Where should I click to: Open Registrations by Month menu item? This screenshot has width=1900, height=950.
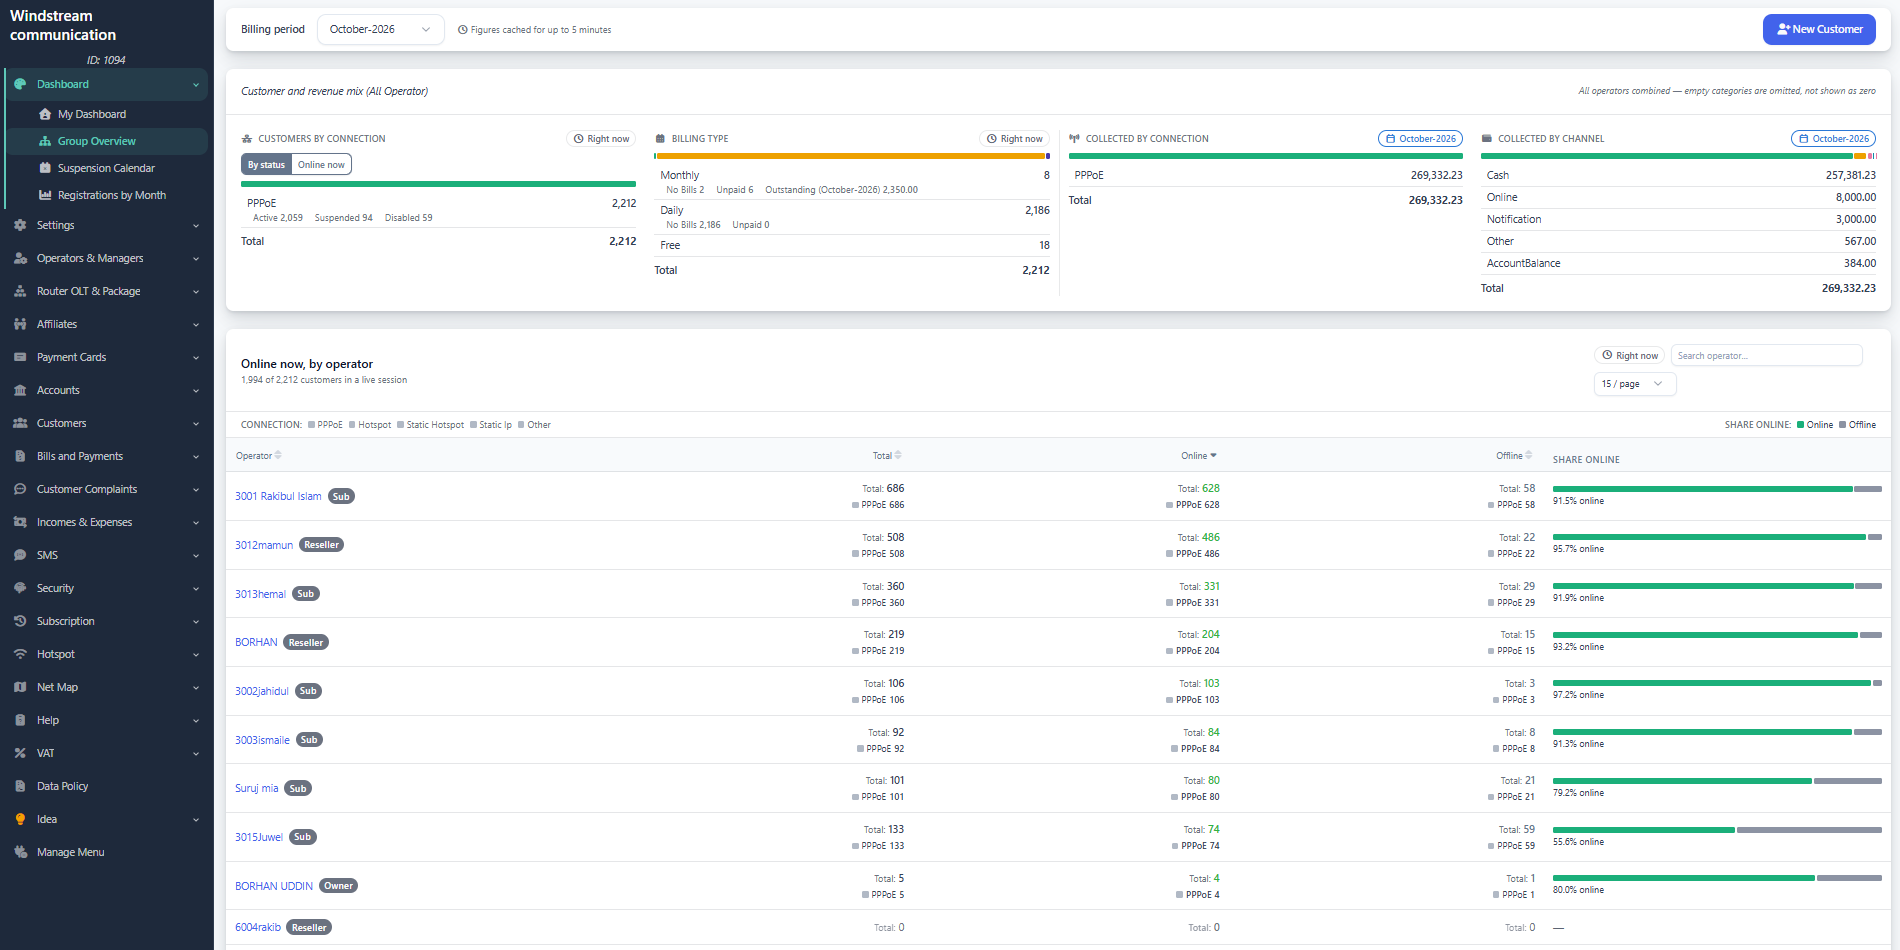coord(112,195)
